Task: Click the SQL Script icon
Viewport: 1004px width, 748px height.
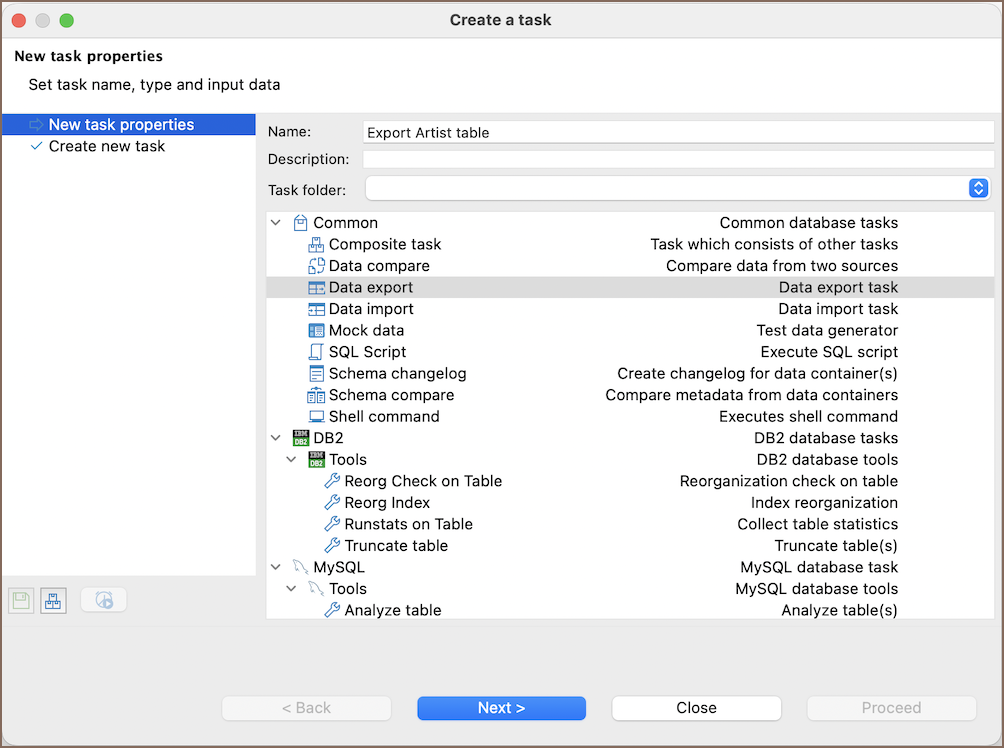Action: tap(316, 352)
